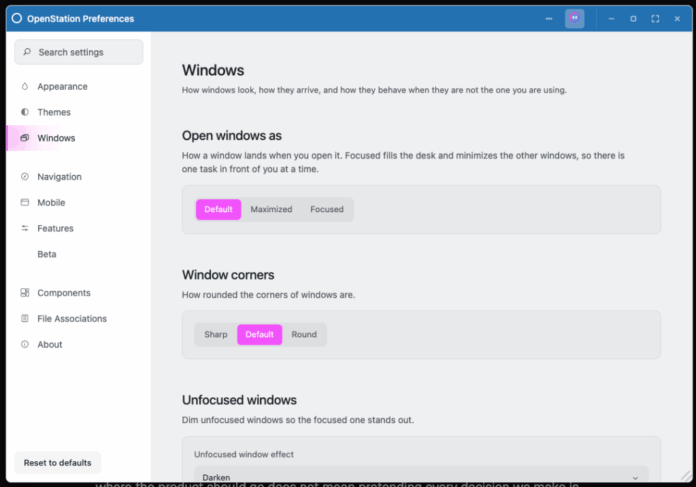Screen dimensions: 696x487
Task: Click the Themes half-circle icon
Action: [25, 112]
